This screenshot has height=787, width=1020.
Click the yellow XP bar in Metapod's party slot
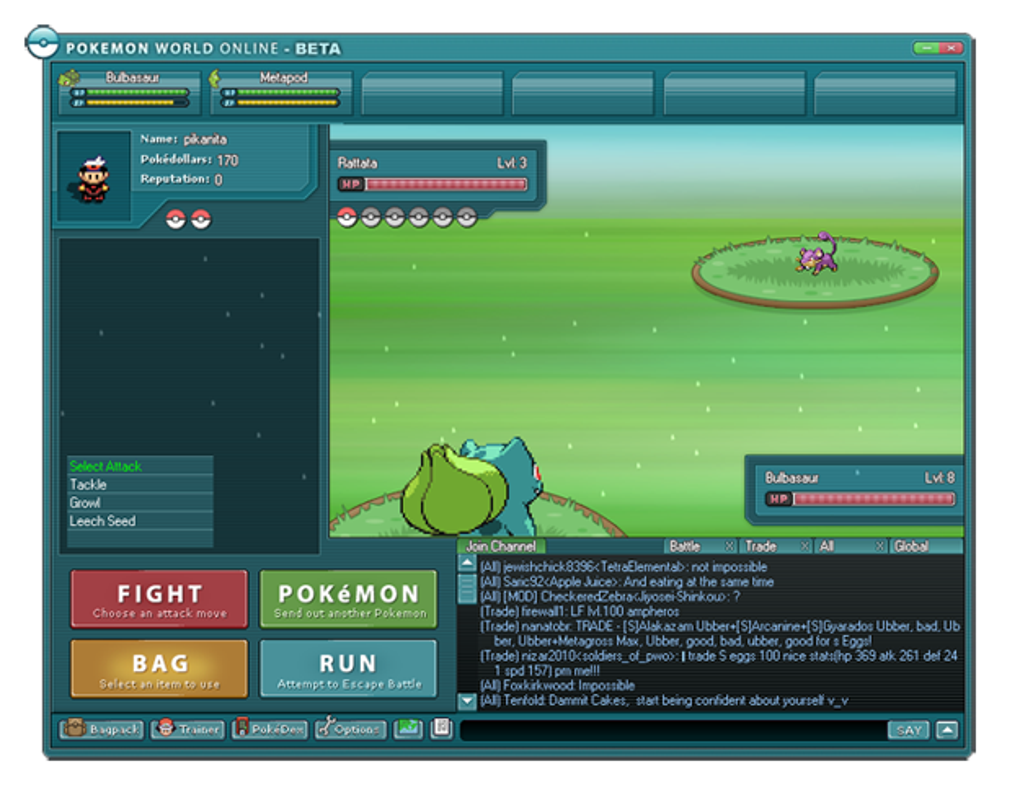[x=281, y=103]
